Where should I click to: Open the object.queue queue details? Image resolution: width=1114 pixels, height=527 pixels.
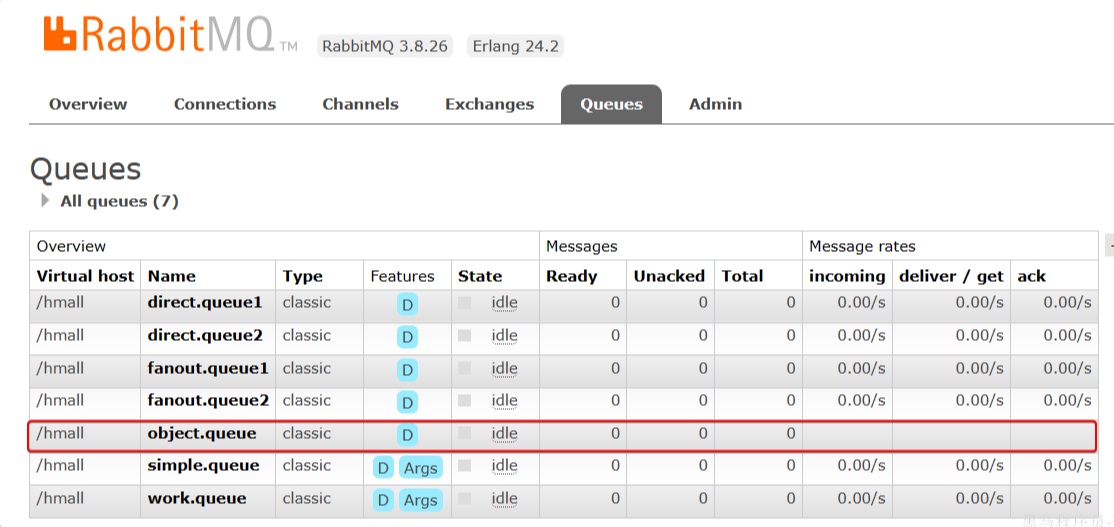(202, 433)
